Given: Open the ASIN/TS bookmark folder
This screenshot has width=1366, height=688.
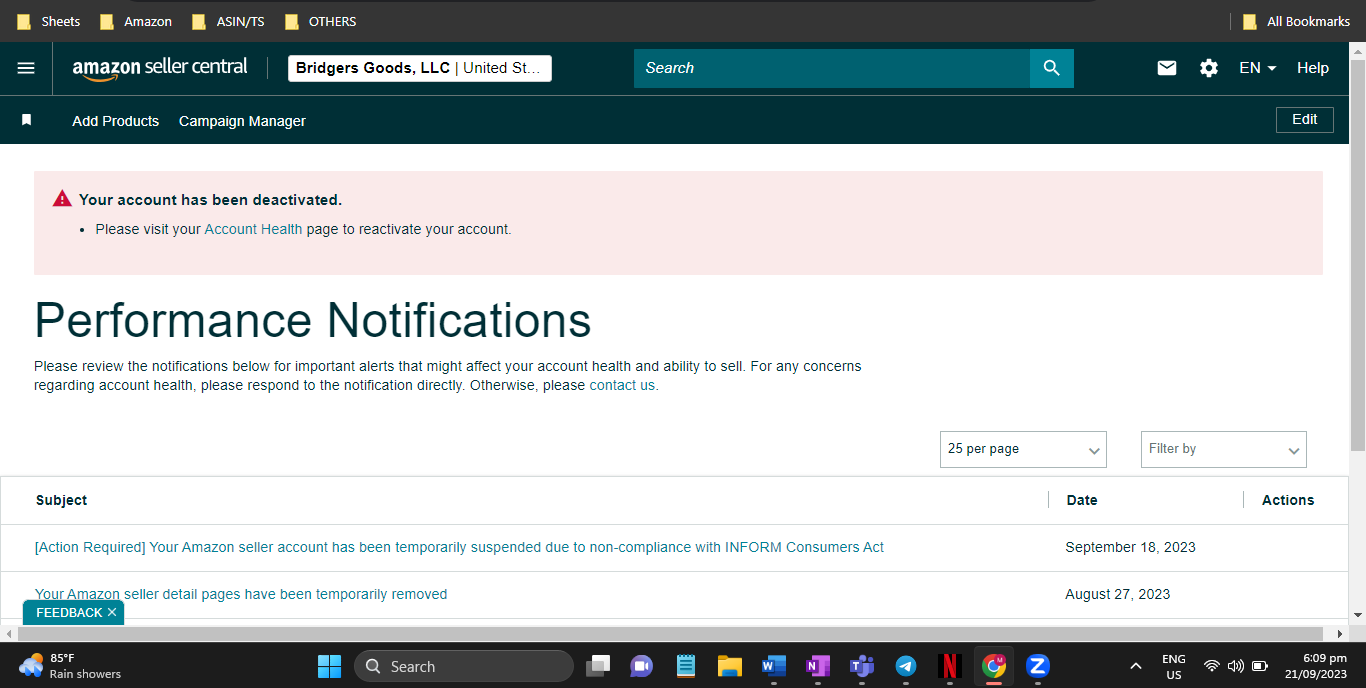Looking at the screenshot, I should [228, 21].
